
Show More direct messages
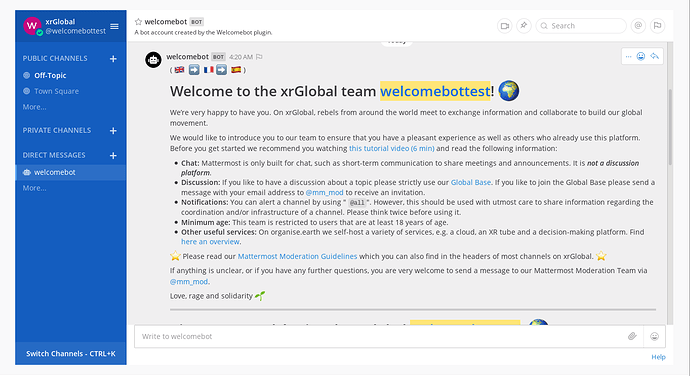pos(34,188)
